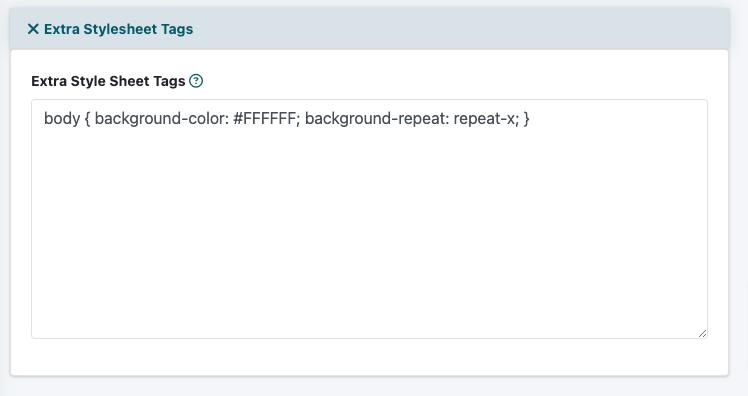Place cursor after the closing curly brace
The width and height of the screenshot is (748, 396).
(530, 118)
